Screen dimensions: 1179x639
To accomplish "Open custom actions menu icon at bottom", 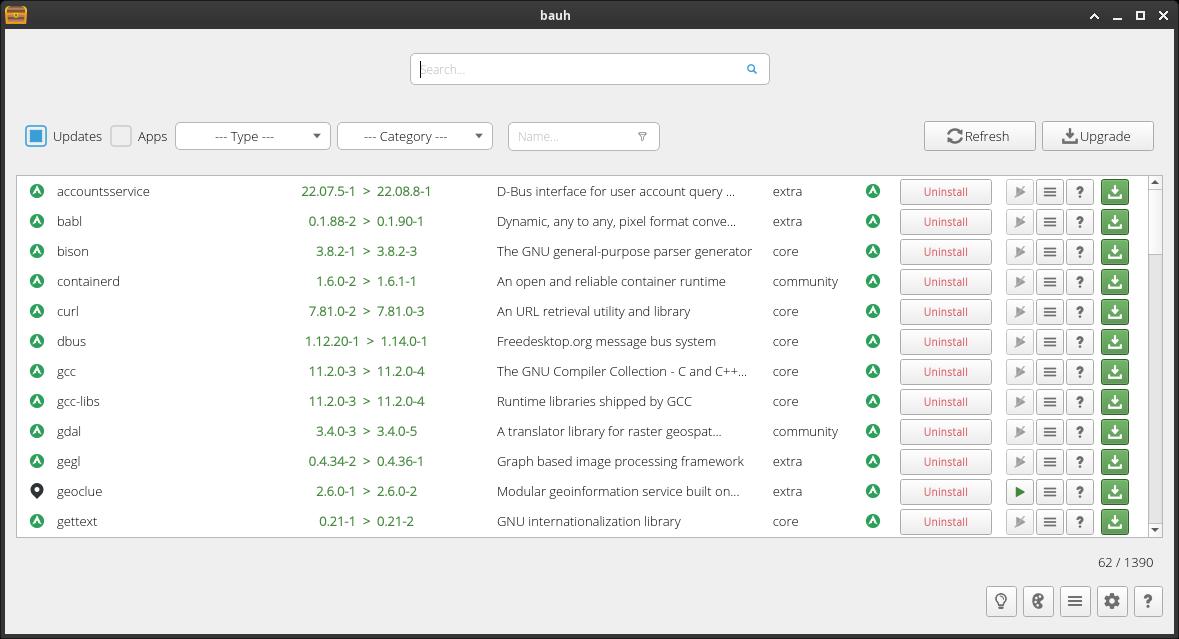I will [x=1075, y=601].
